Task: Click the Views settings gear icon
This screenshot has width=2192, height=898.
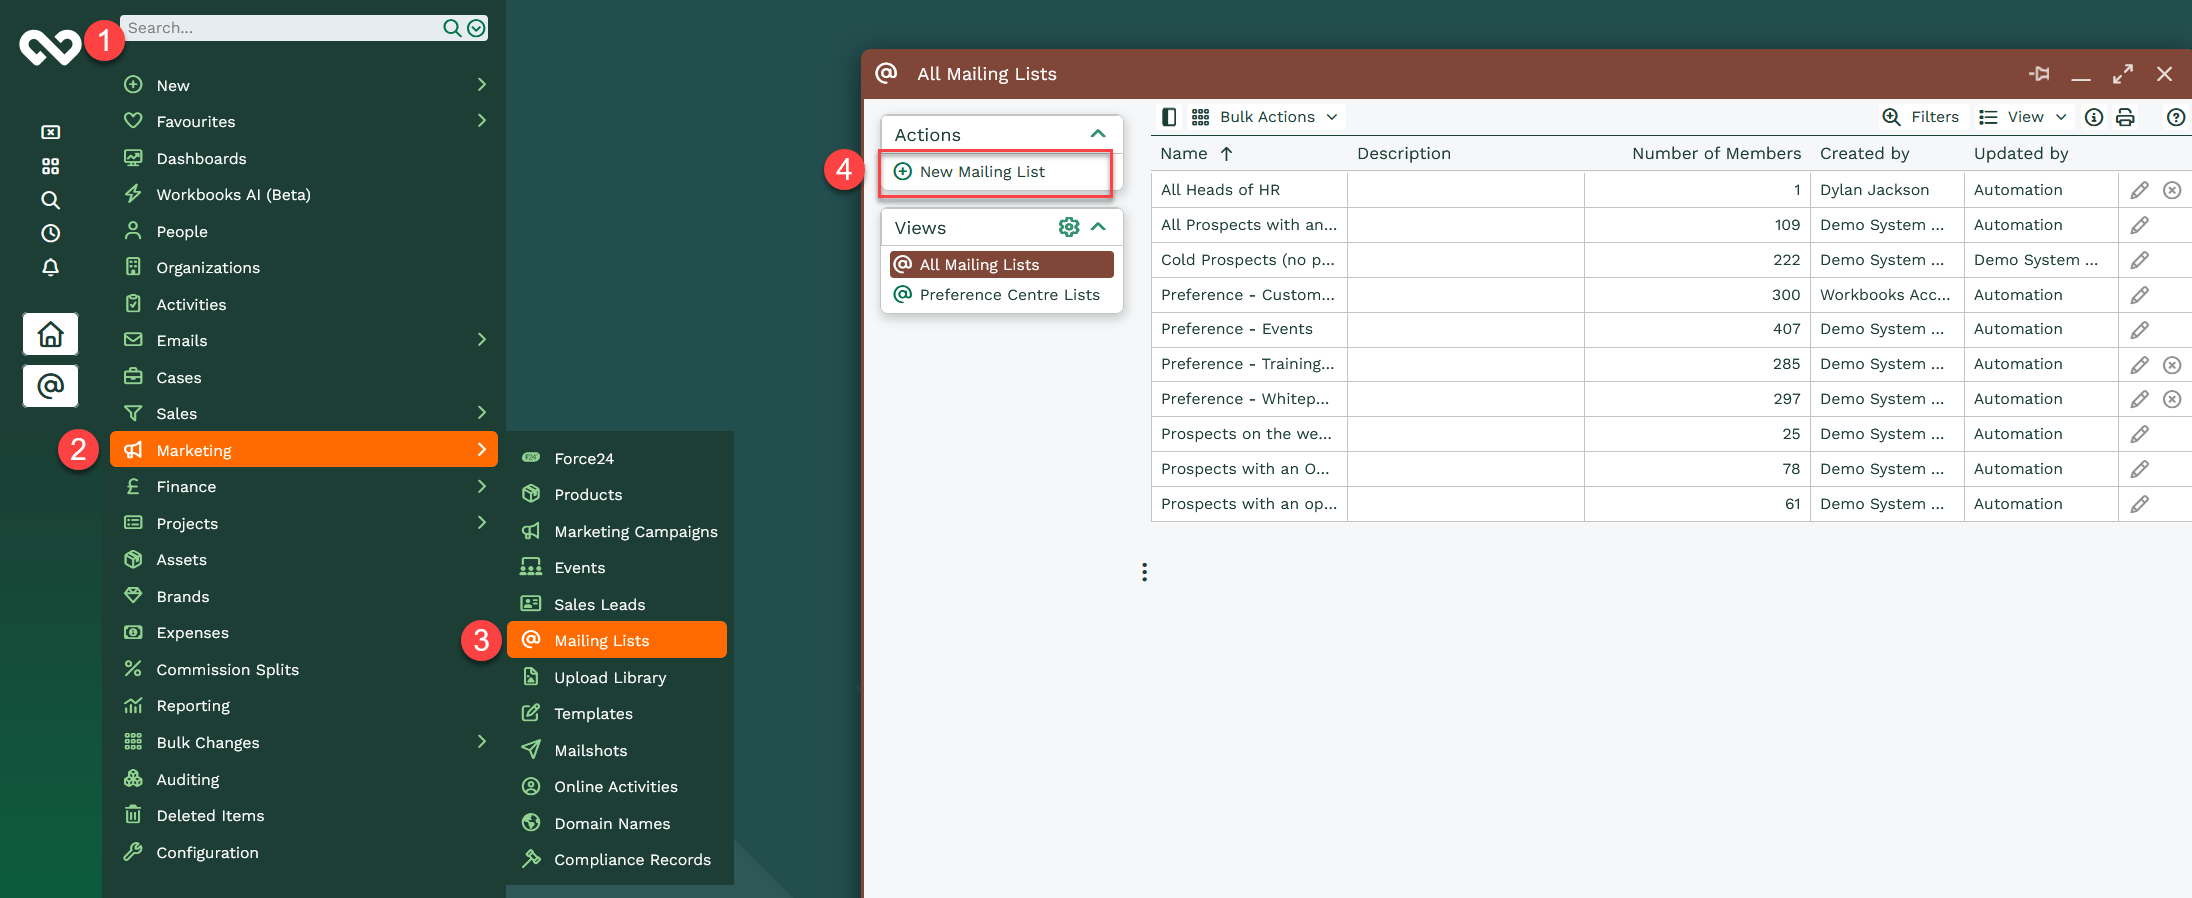Action: [1068, 227]
